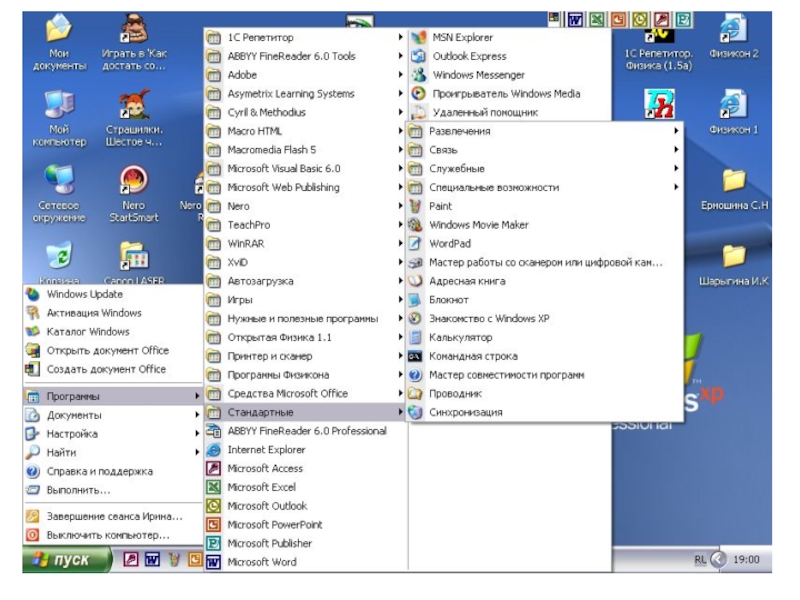Open the Стандартные menu item
Viewport: 800px width, 600px height.
[x=305, y=412]
